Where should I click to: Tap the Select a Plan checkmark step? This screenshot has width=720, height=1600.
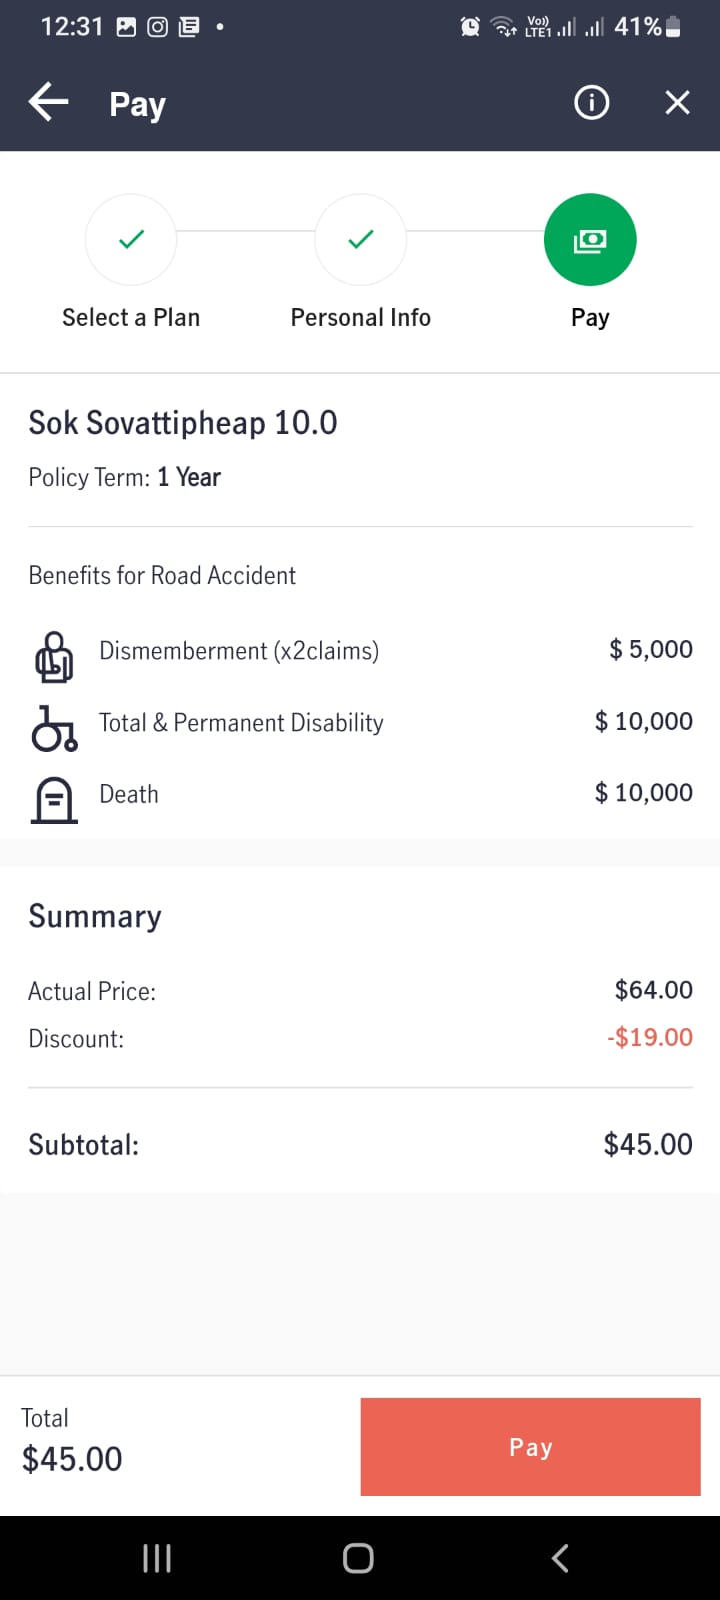pyautogui.click(x=131, y=240)
